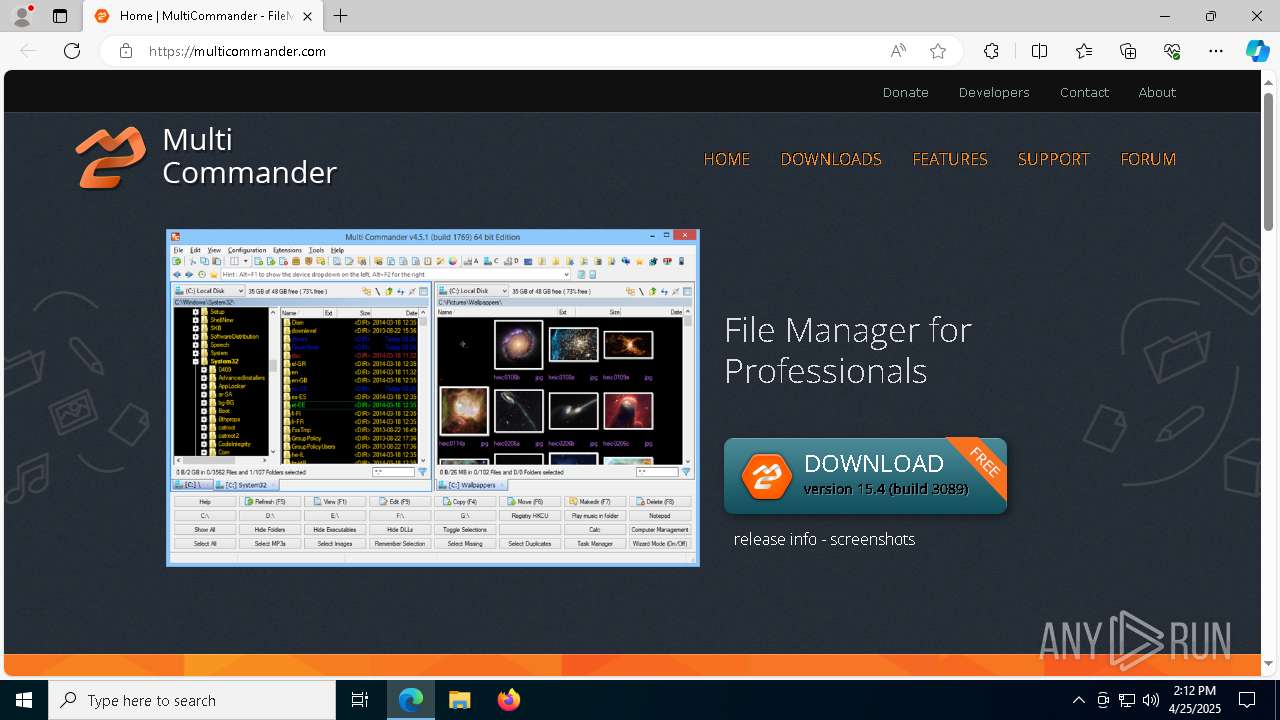This screenshot has width=1280, height=720.
Task: Open Favorites list icon
Action: pyautogui.click(x=1084, y=51)
